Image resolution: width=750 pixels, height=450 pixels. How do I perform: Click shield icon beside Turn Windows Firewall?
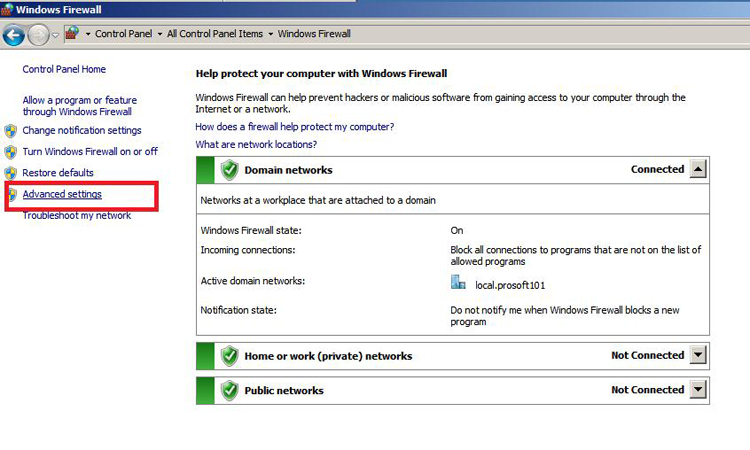(11, 152)
